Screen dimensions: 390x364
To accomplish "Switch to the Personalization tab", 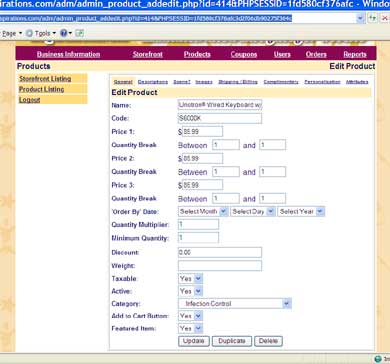I will click(x=322, y=82).
